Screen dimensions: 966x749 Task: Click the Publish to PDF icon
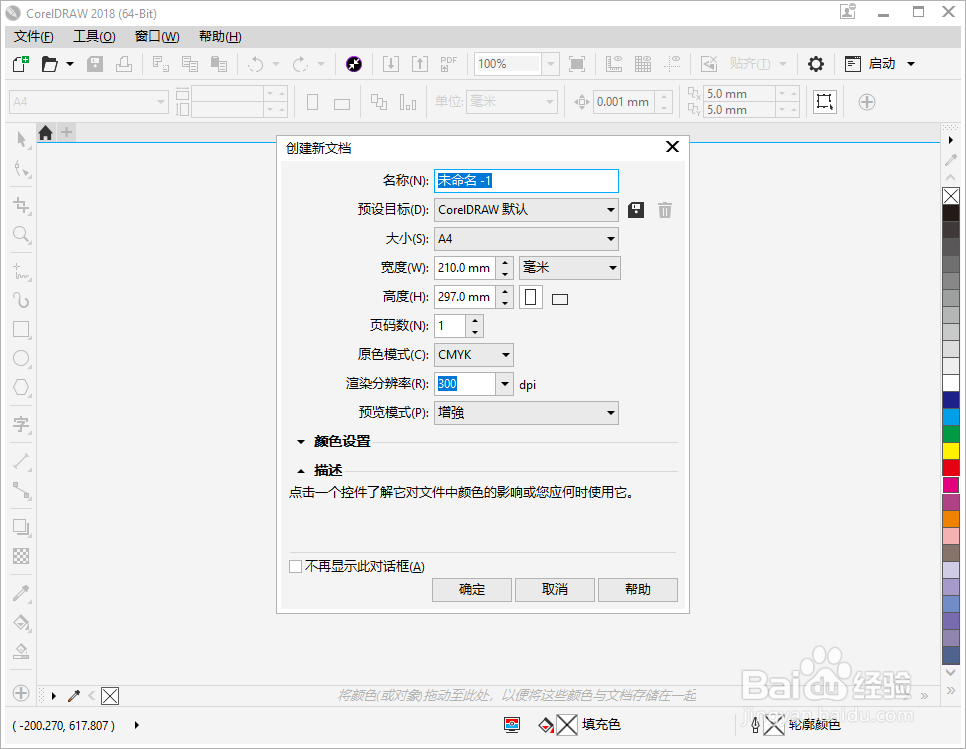(x=448, y=63)
